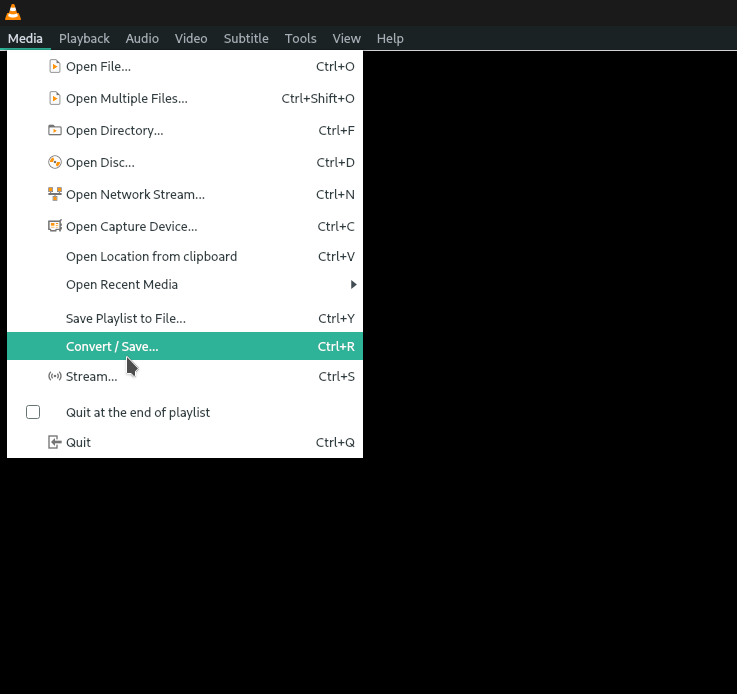This screenshot has width=737, height=694.
Task: Enable Quit at the end of playlist checkbox
Action: pos(33,412)
